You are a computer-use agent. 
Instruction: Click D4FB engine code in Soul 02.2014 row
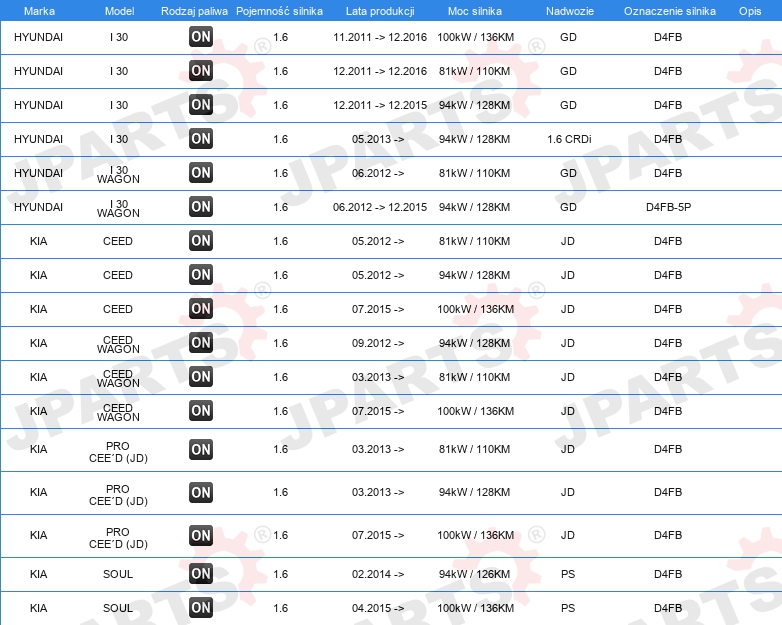[668, 574]
